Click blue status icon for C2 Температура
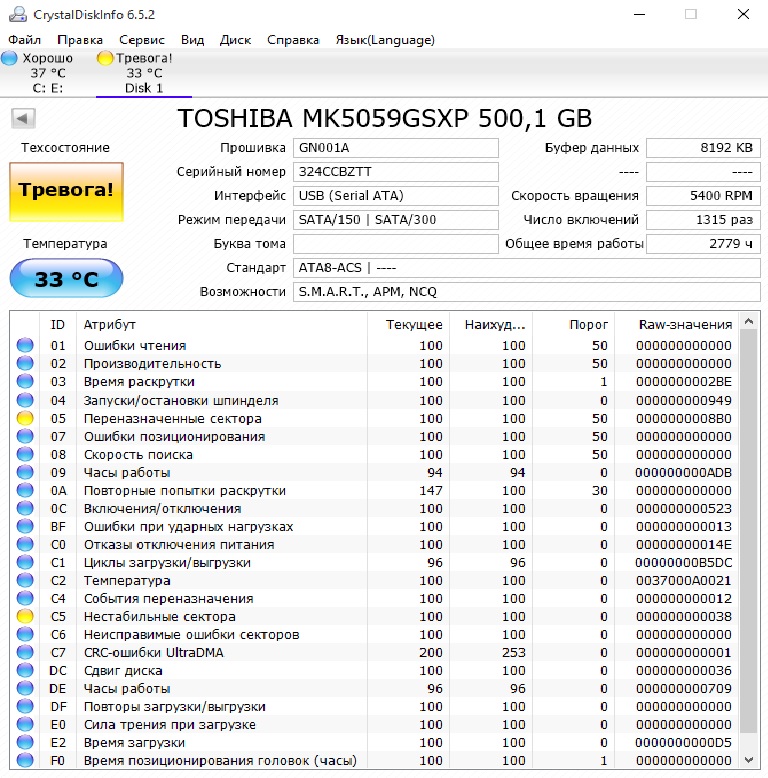 [25, 581]
